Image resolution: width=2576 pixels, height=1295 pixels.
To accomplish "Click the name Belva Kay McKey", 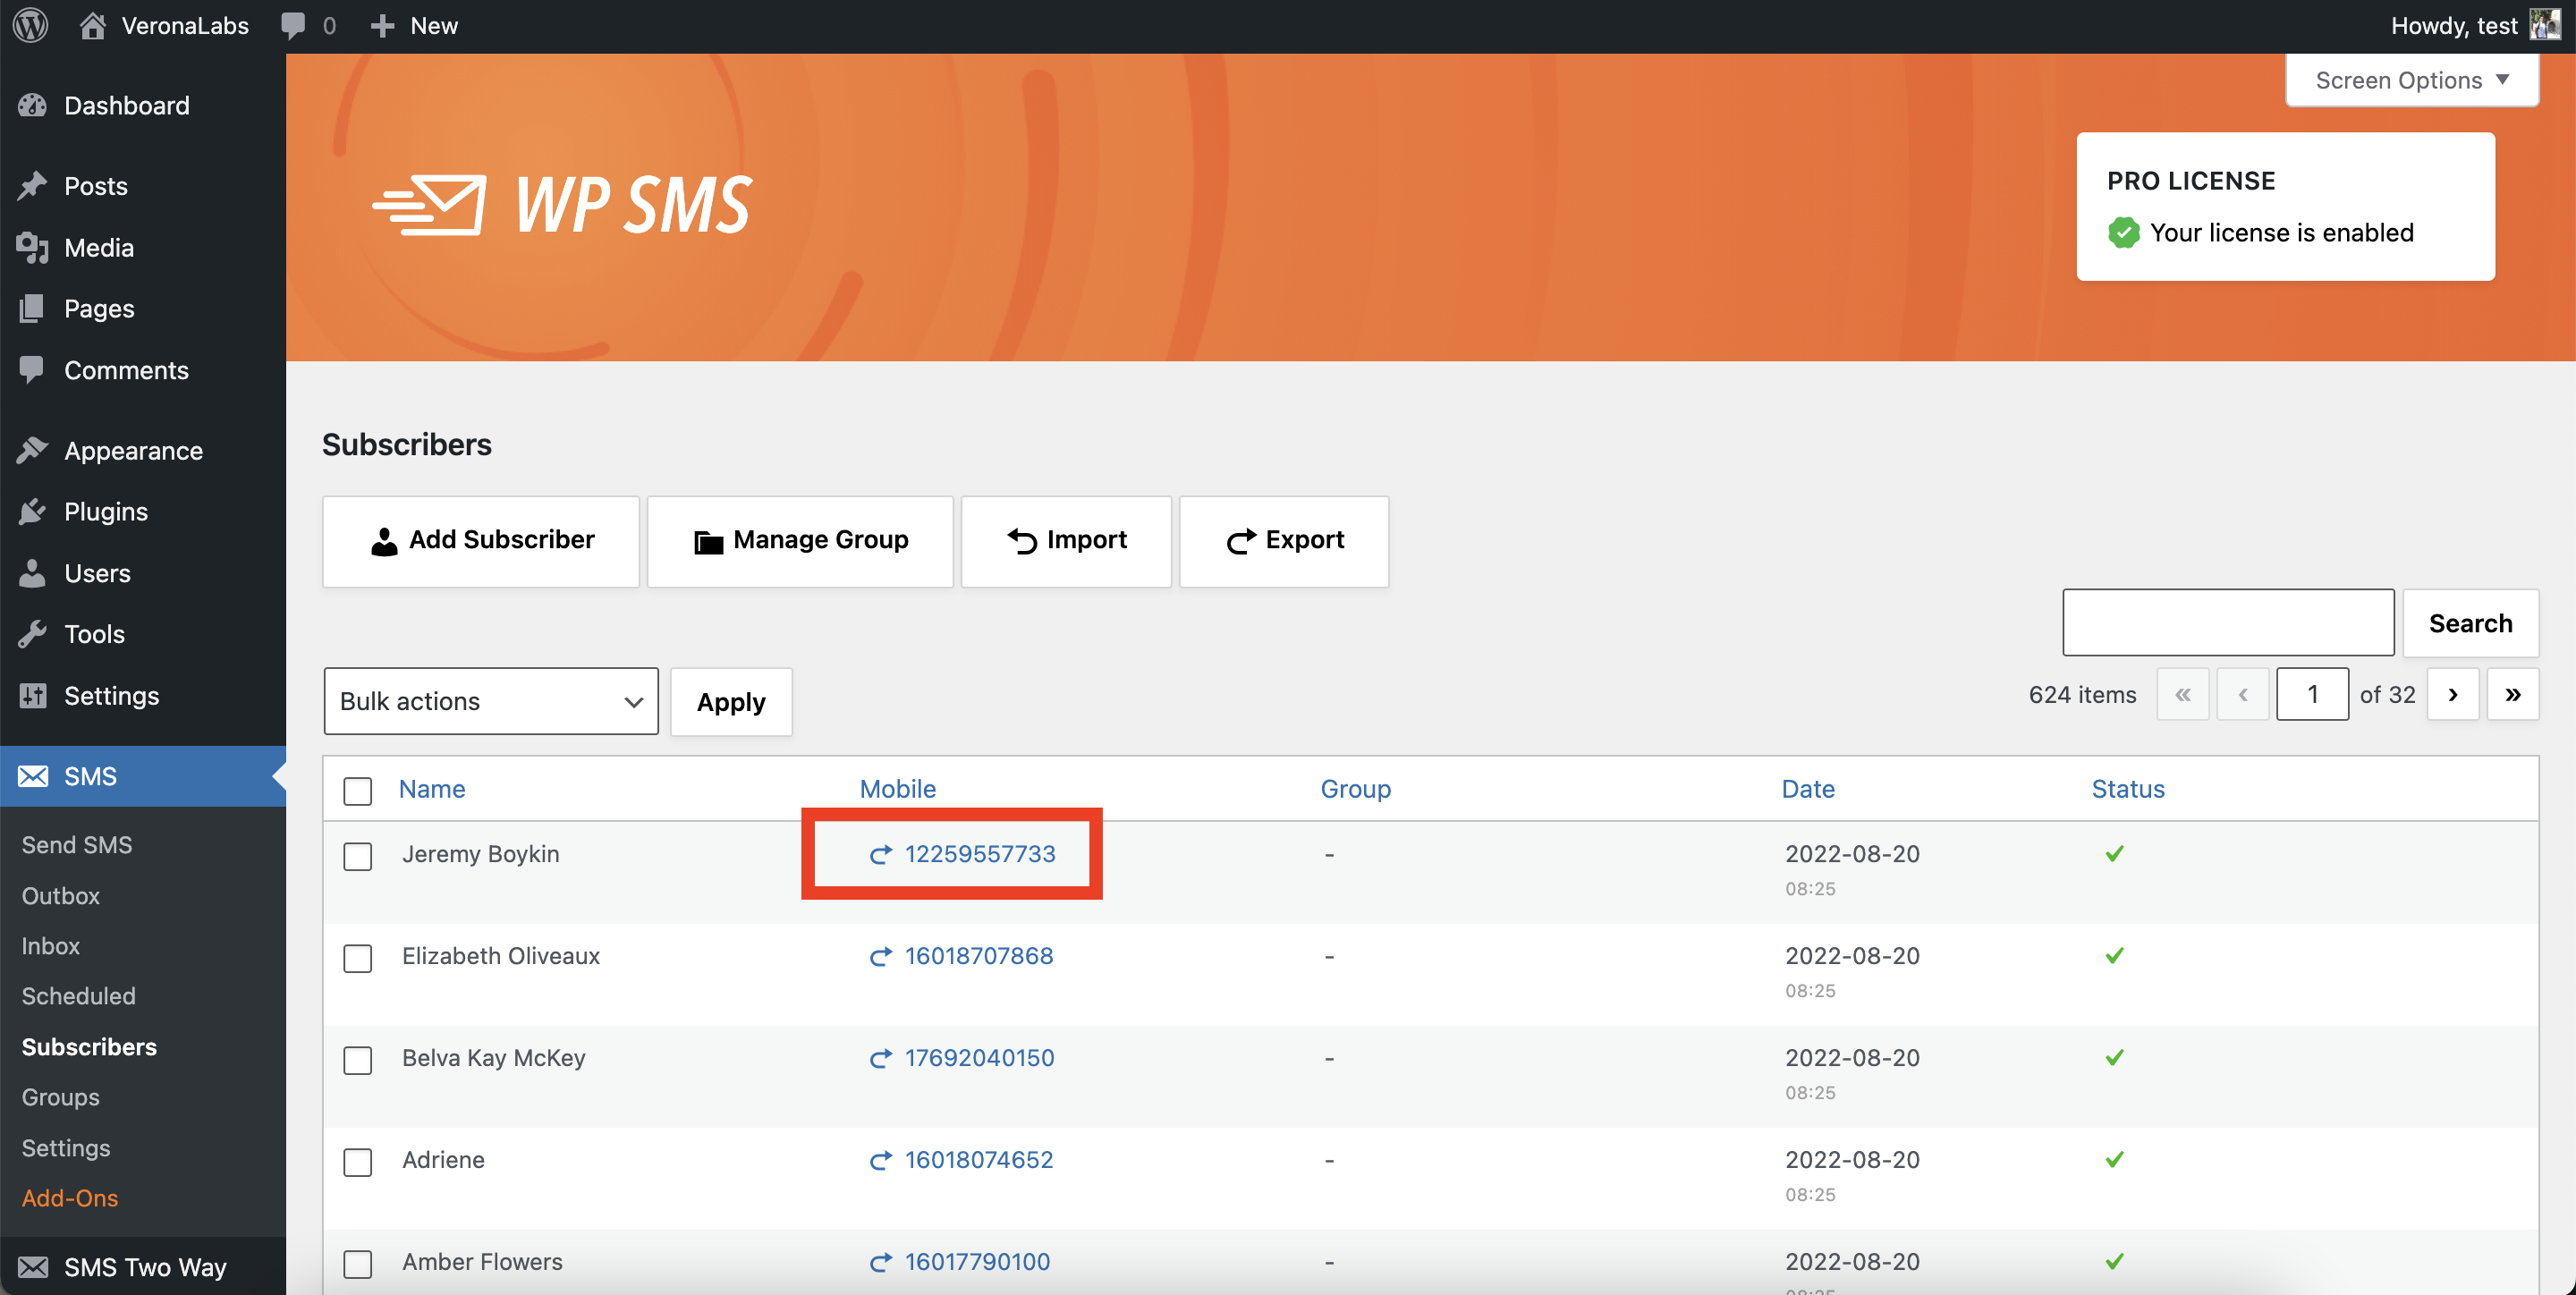I will [494, 1058].
